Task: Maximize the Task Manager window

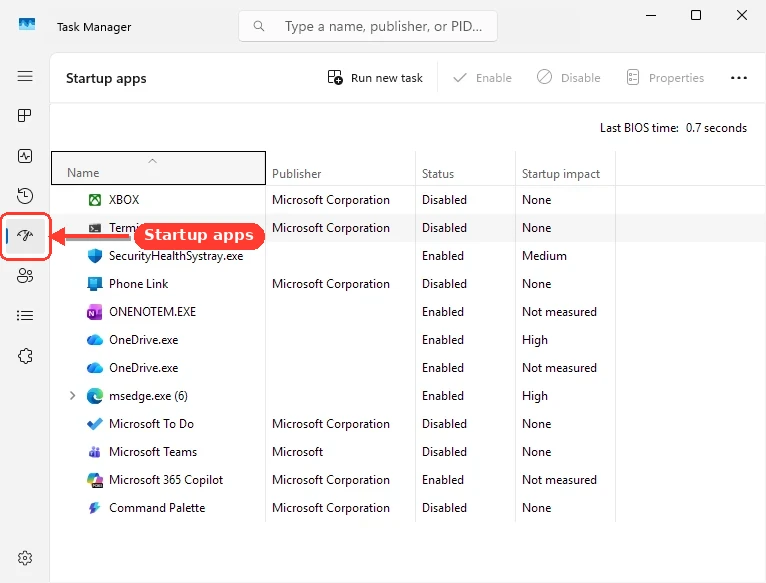Action: pos(696,15)
